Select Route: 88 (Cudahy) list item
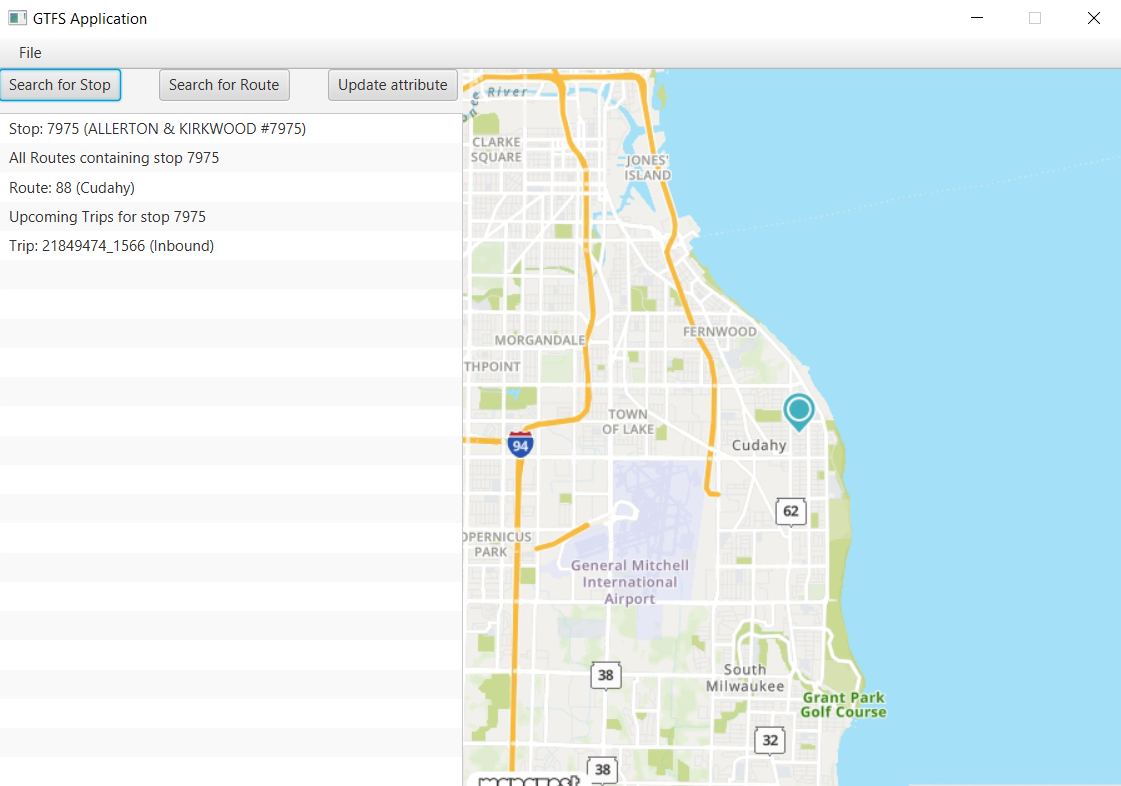1121x786 pixels. pyautogui.click(x=72, y=187)
